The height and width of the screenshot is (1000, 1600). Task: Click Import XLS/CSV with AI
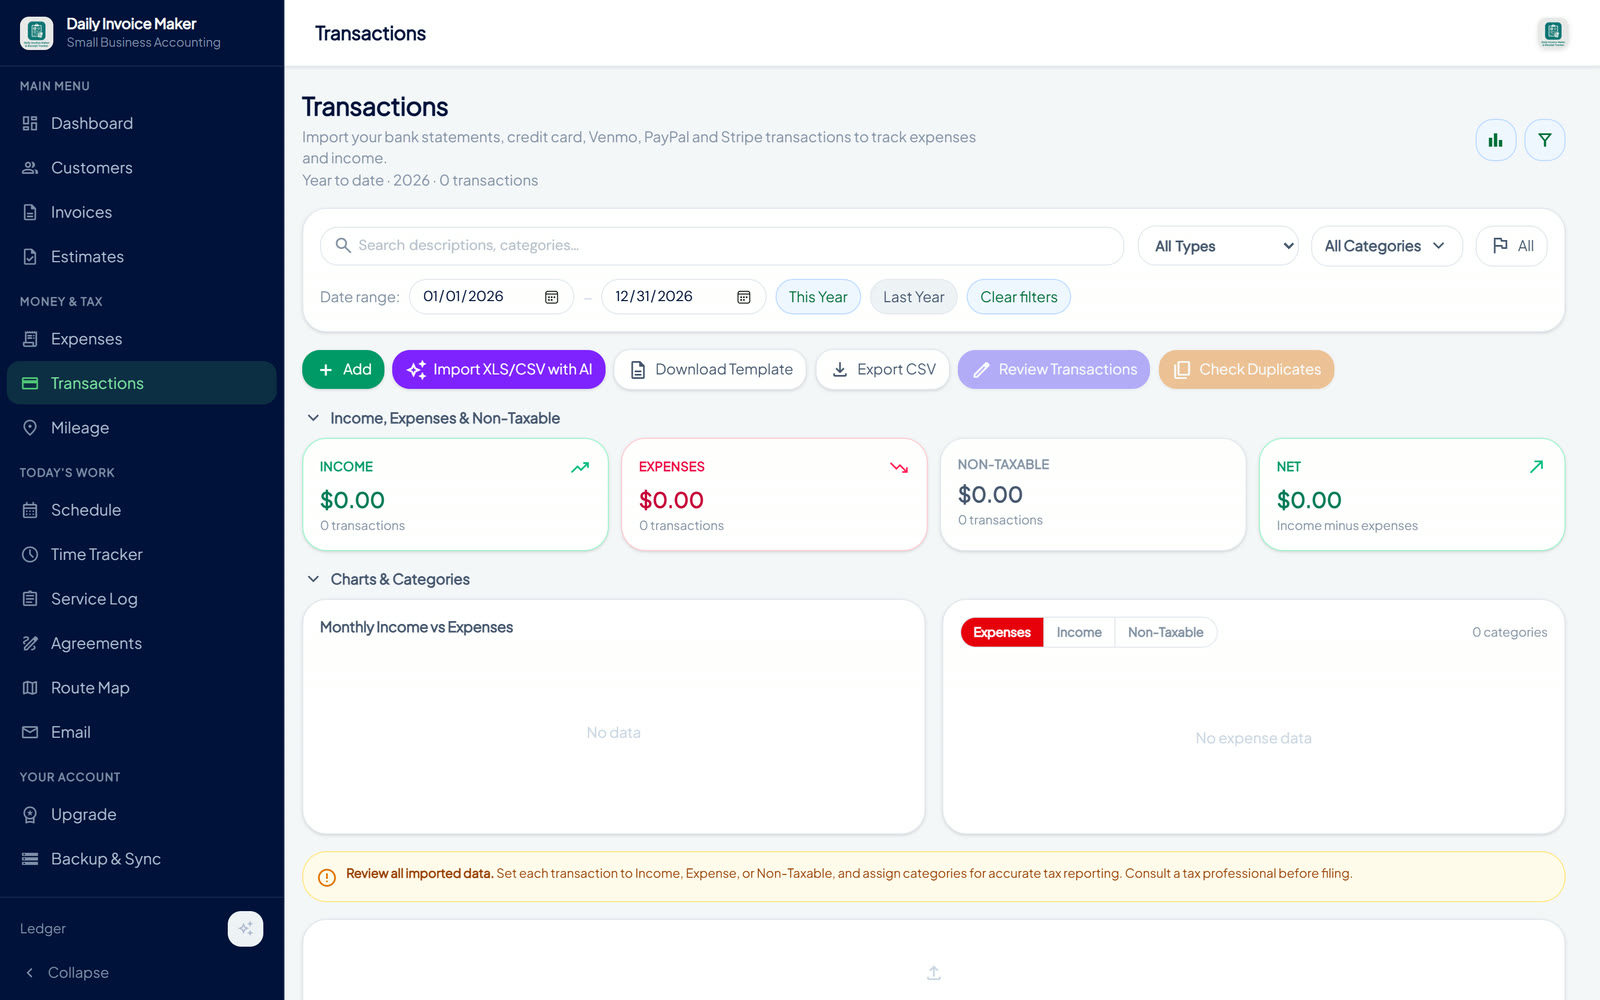pyautogui.click(x=499, y=369)
